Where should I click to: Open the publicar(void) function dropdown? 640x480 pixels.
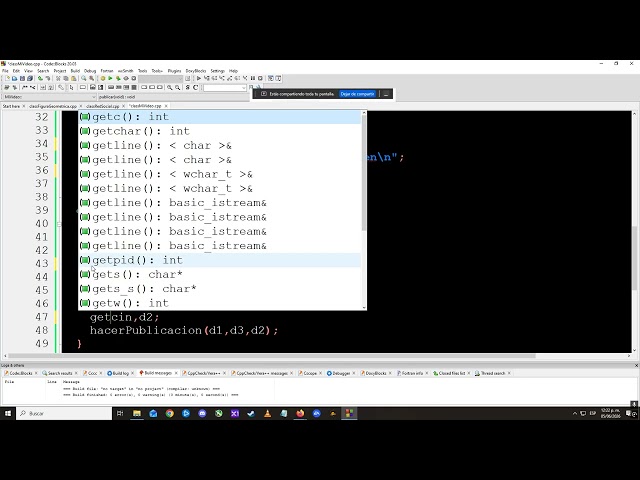pyautogui.click(x=173, y=97)
